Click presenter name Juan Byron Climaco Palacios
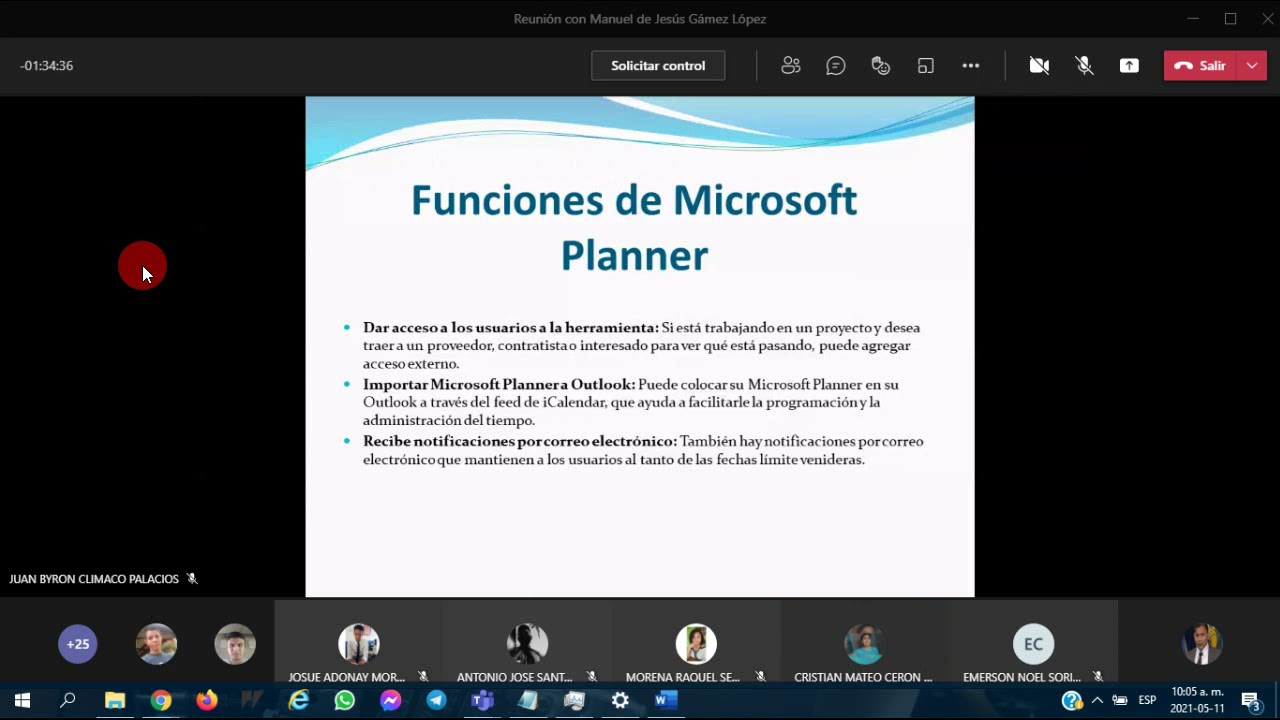1280x720 pixels. [94, 579]
